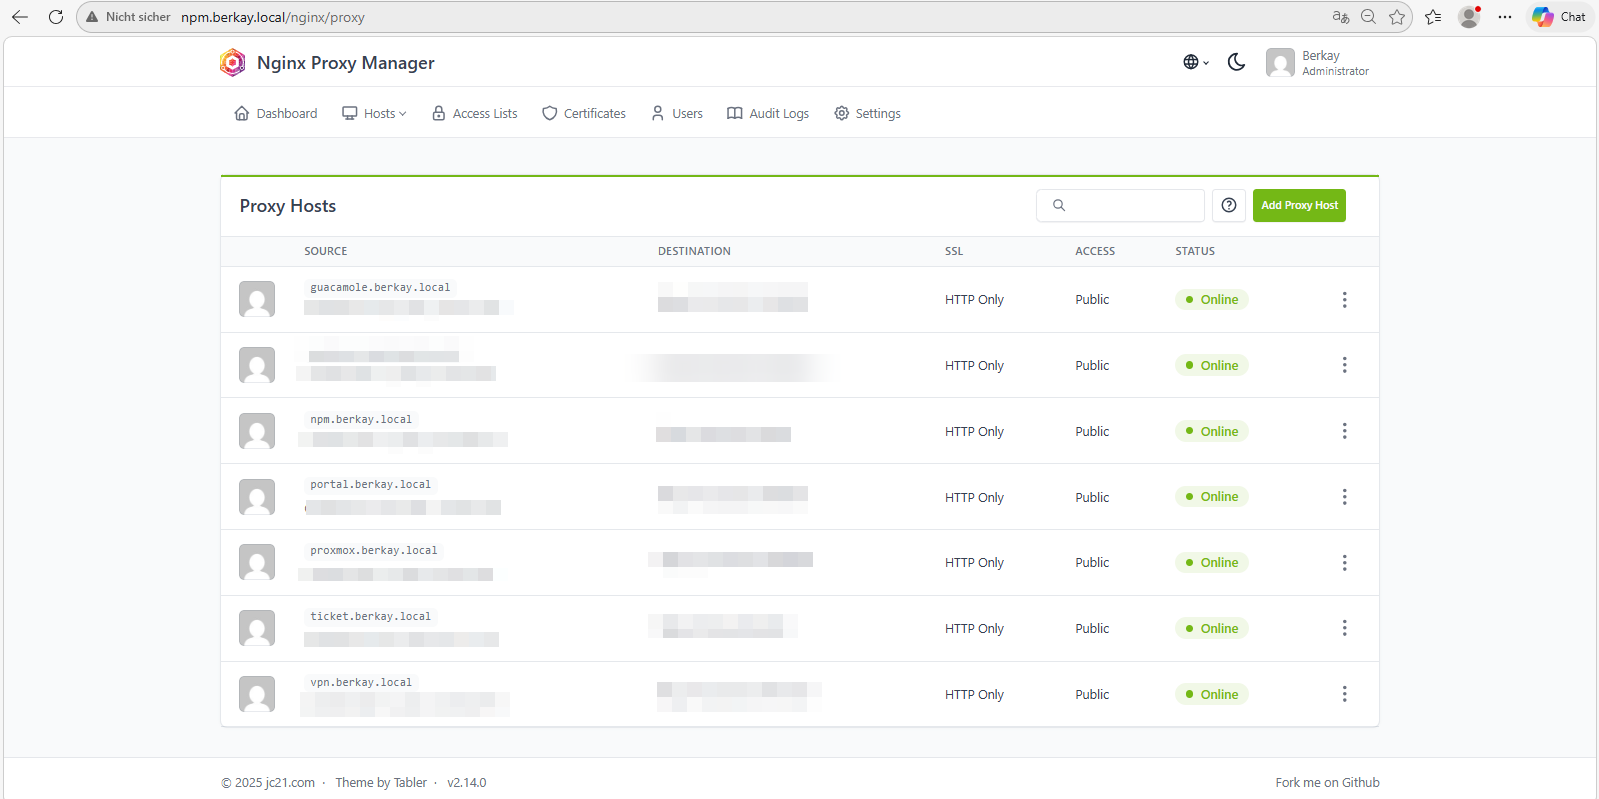1599x799 pixels.
Task: Go to the Dashboard tab
Action: click(276, 114)
